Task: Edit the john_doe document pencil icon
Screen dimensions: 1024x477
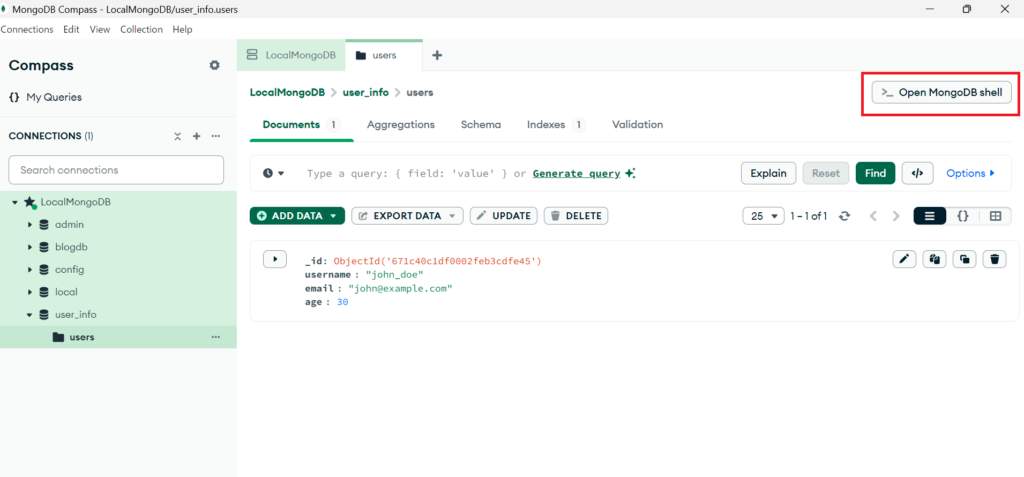Action: coord(904,259)
